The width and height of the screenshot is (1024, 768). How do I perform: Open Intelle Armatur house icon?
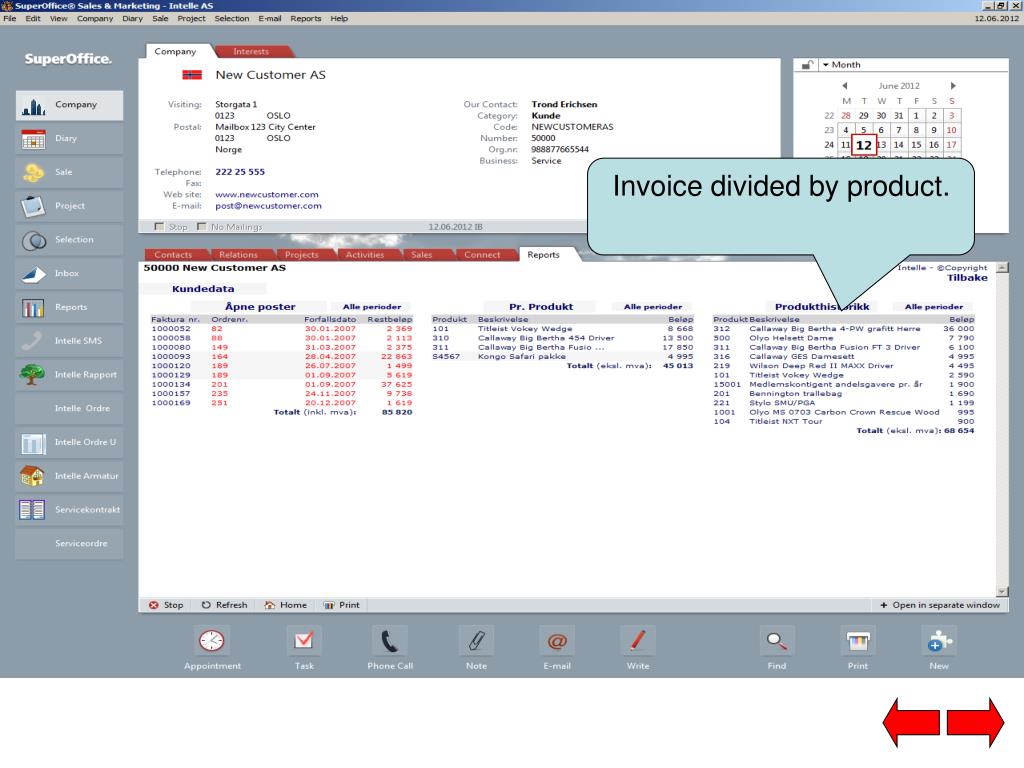click(32, 476)
